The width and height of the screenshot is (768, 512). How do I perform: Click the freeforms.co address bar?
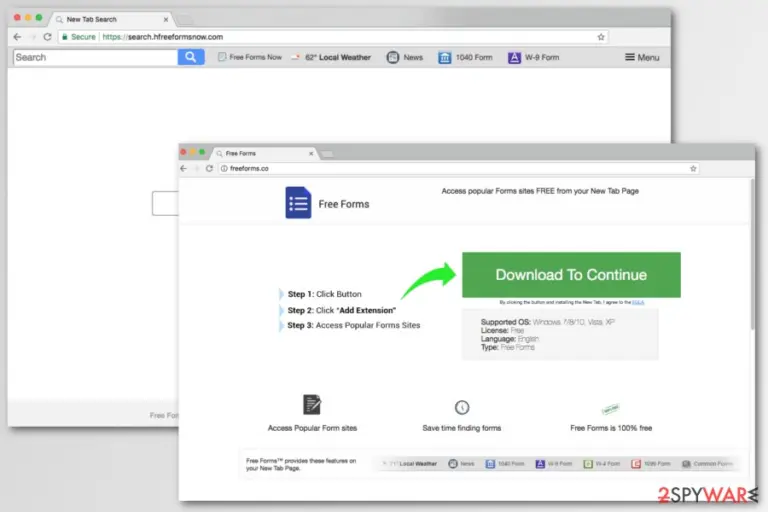pyautogui.click(x=458, y=168)
